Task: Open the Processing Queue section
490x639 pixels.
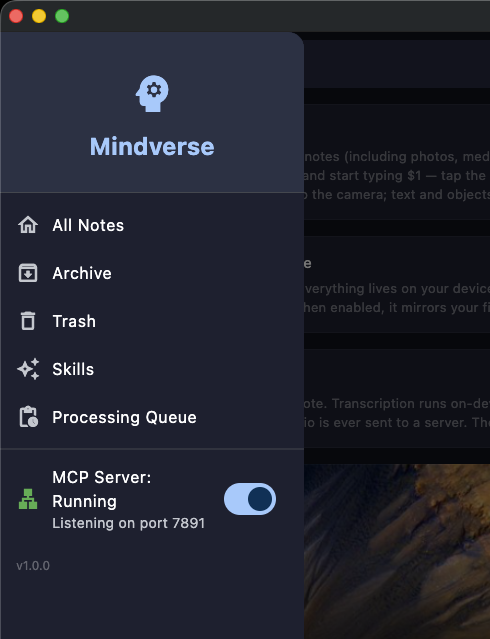Action: (152, 417)
